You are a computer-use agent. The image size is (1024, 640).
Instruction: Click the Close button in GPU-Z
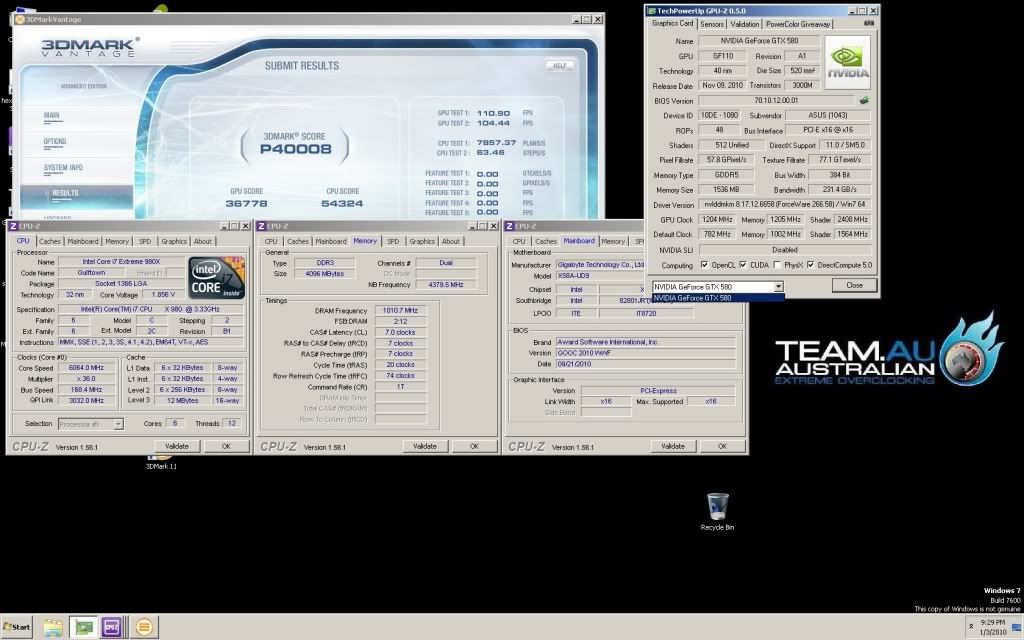(x=854, y=285)
